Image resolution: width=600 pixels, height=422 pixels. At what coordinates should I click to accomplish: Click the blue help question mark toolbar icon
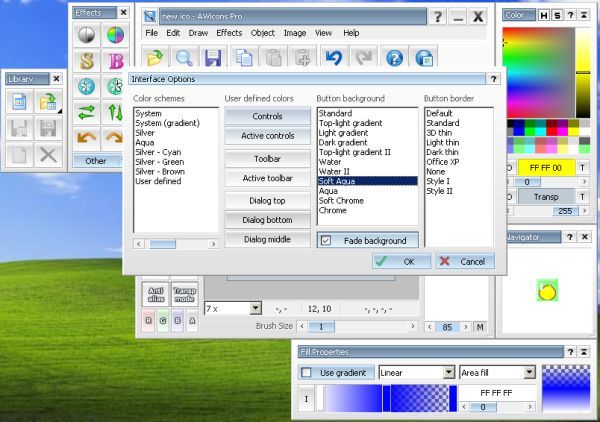pyautogui.click(x=395, y=58)
